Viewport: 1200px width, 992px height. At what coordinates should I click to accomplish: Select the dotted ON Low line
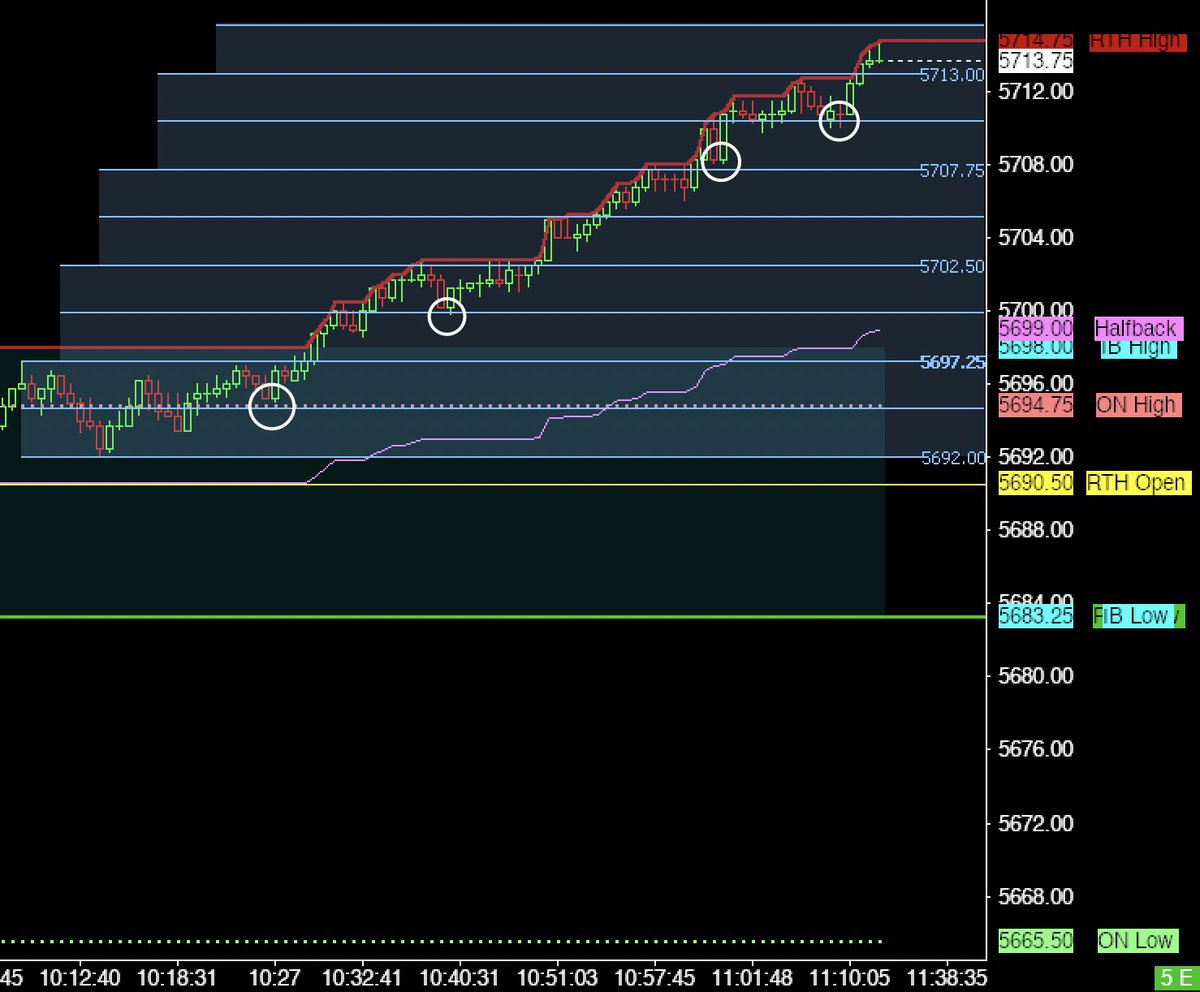pos(442,941)
